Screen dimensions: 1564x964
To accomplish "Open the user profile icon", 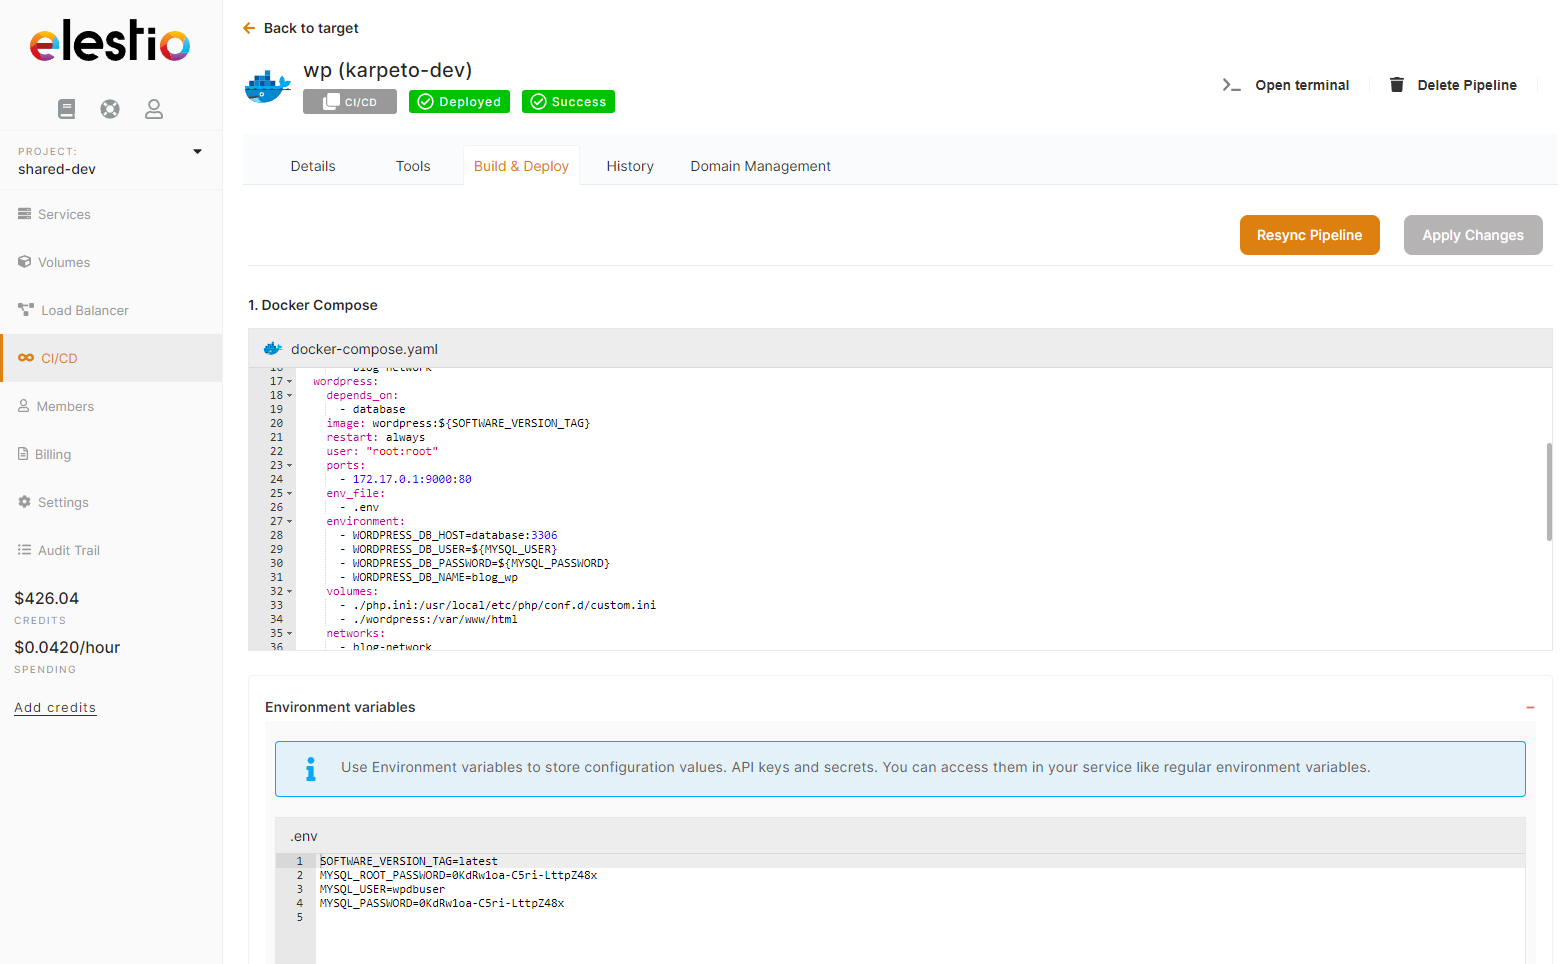I will click(x=153, y=109).
